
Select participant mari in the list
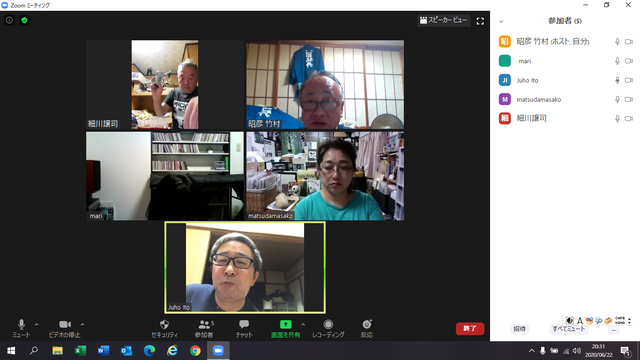point(565,61)
